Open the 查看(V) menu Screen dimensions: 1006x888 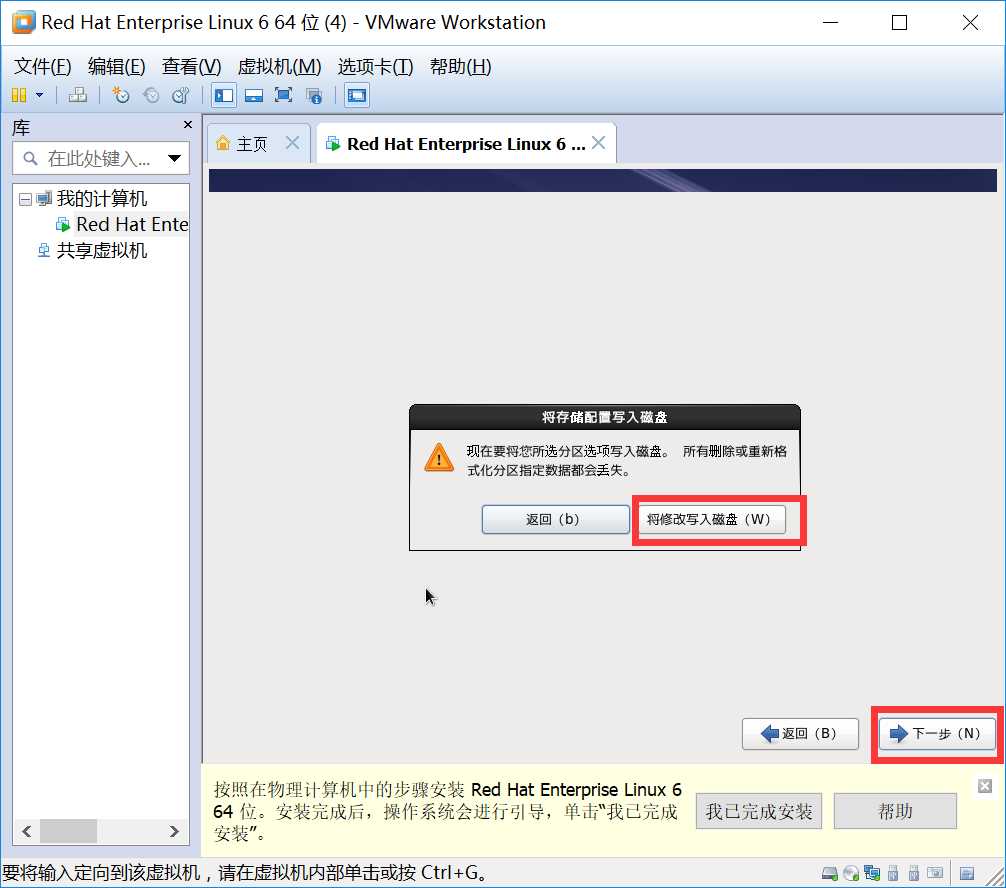tap(191, 66)
